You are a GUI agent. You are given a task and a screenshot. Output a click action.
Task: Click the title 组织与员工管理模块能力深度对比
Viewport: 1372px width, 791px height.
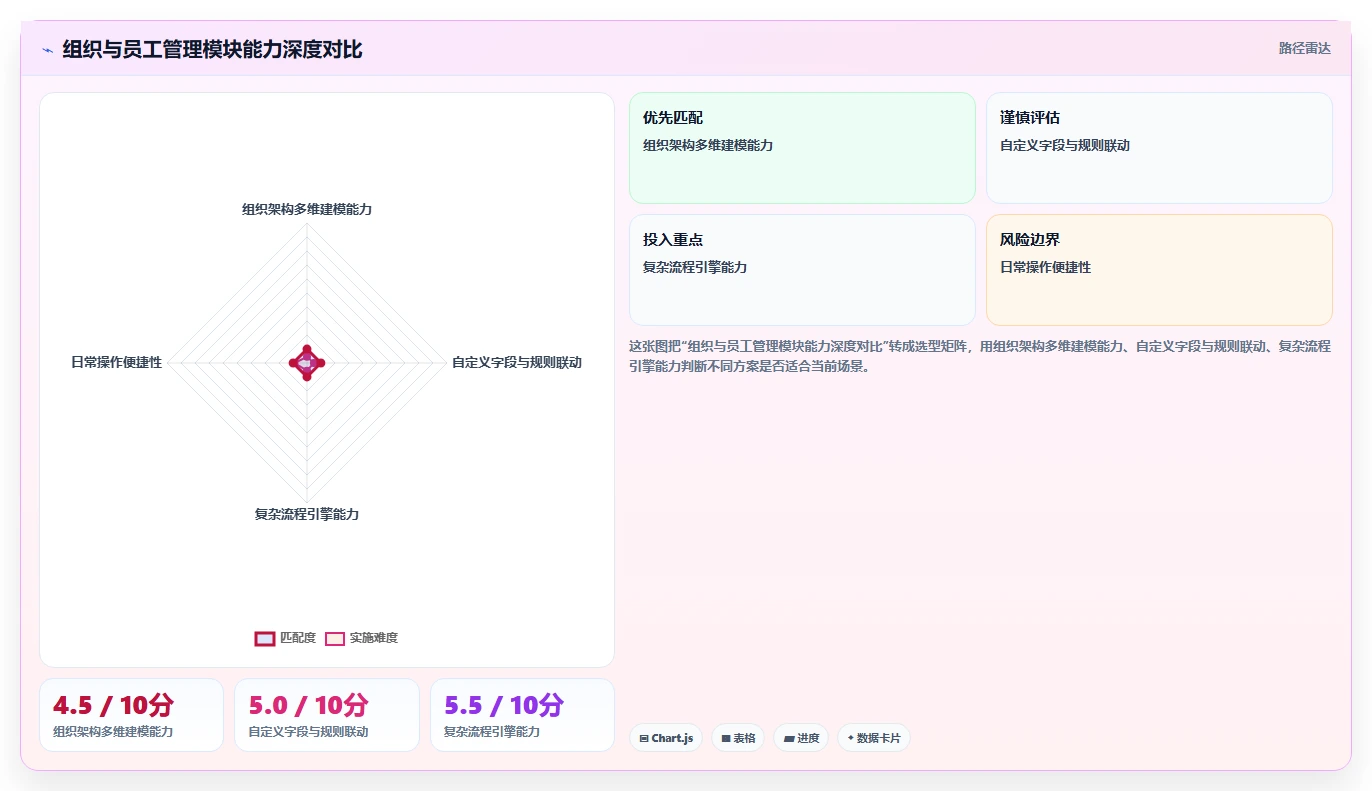click(x=212, y=49)
